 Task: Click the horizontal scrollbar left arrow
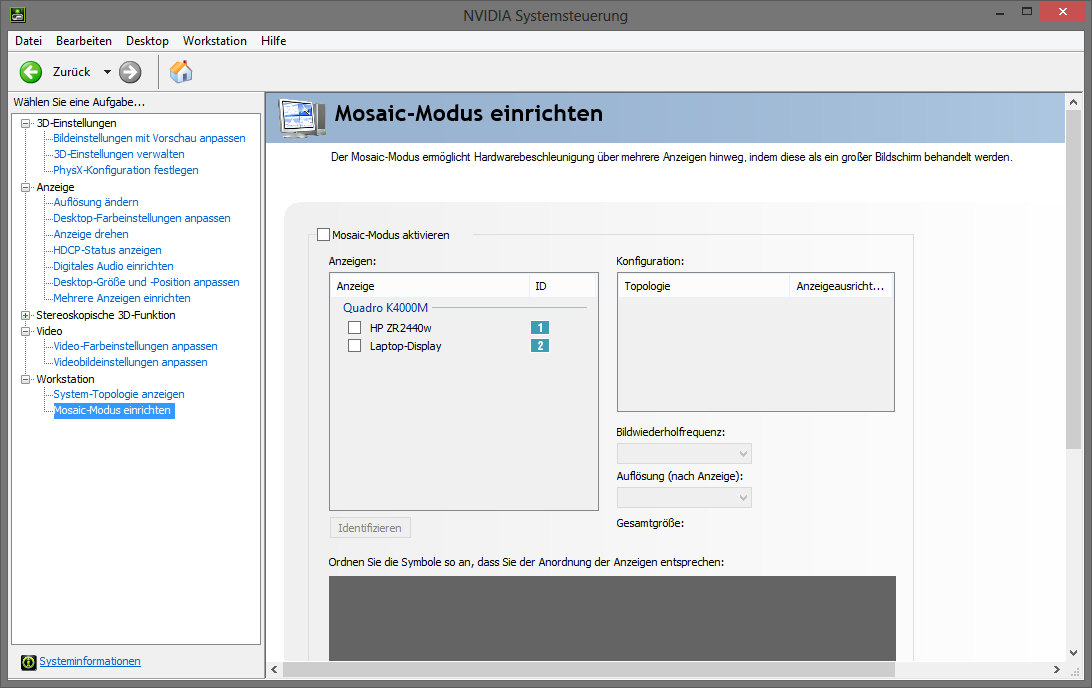274,669
